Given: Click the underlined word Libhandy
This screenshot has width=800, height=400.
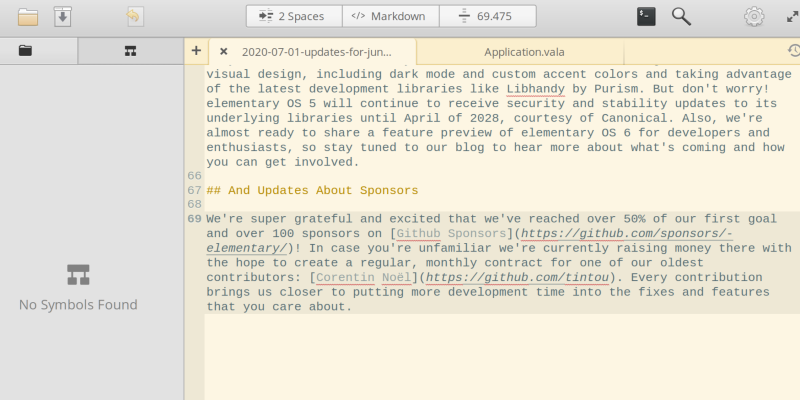Looking at the screenshot, I should coord(535,87).
